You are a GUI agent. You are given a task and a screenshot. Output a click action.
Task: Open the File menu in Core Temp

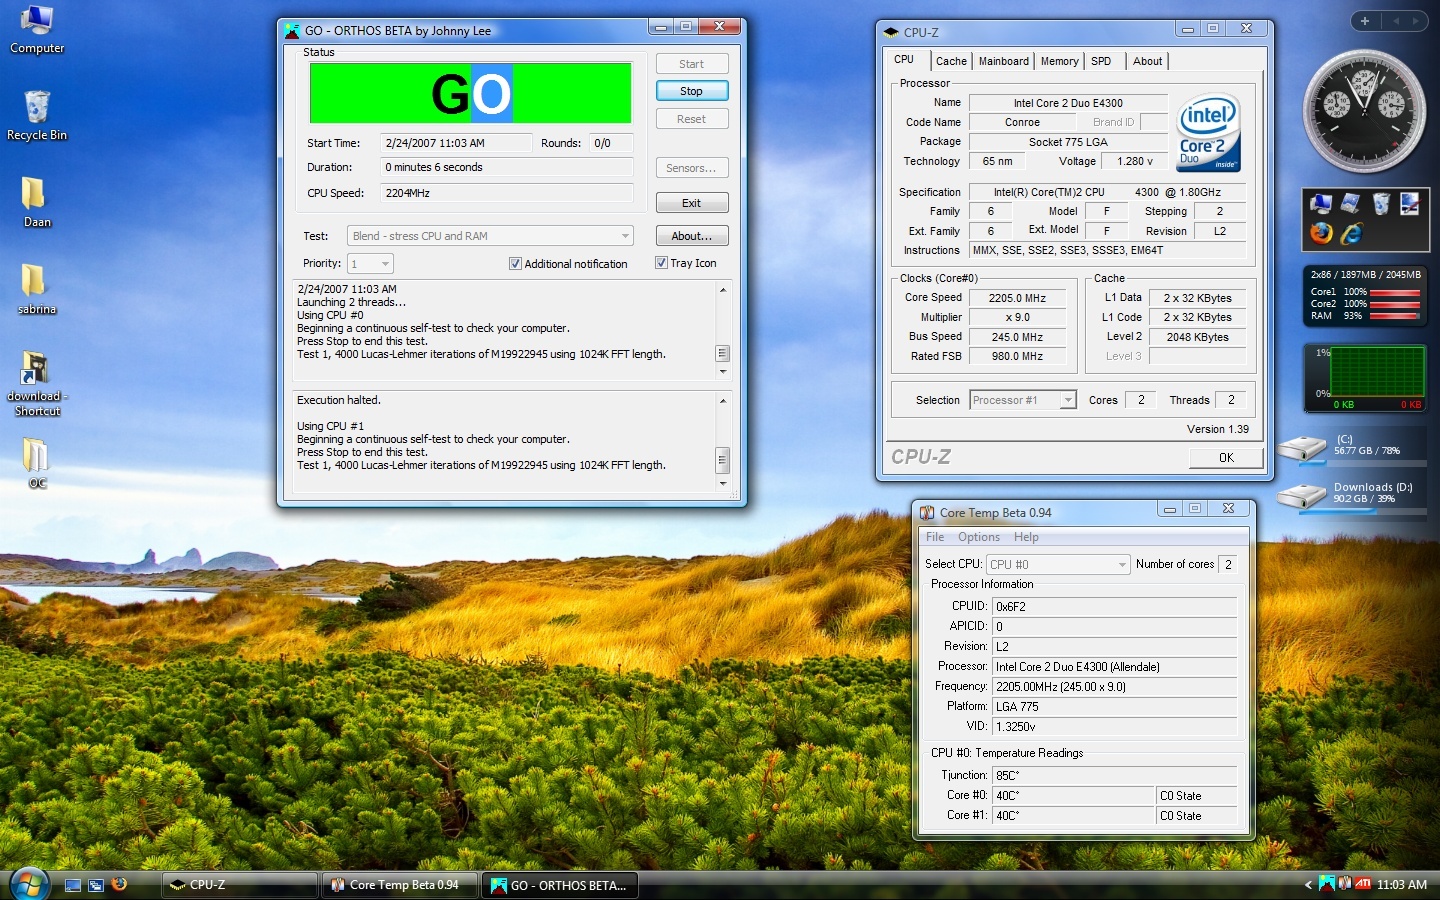point(935,537)
